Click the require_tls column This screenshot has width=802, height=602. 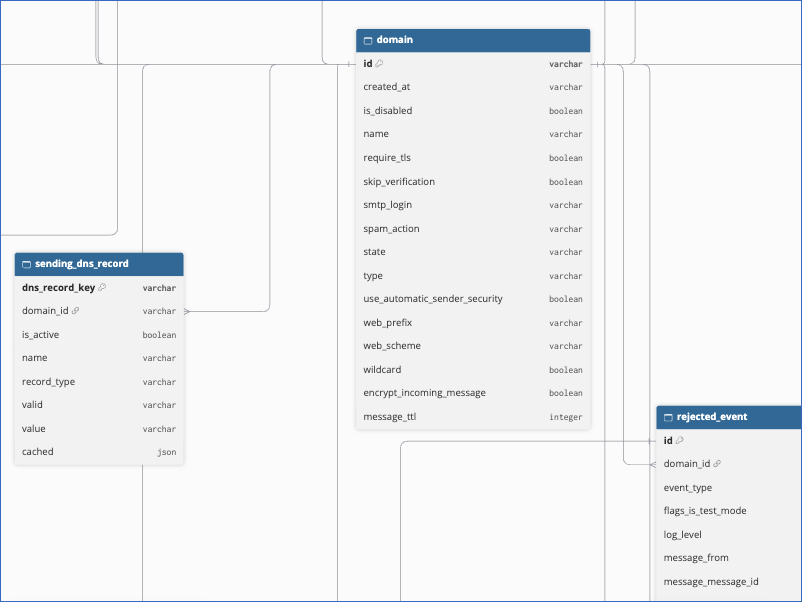pyautogui.click(x=473, y=158)
